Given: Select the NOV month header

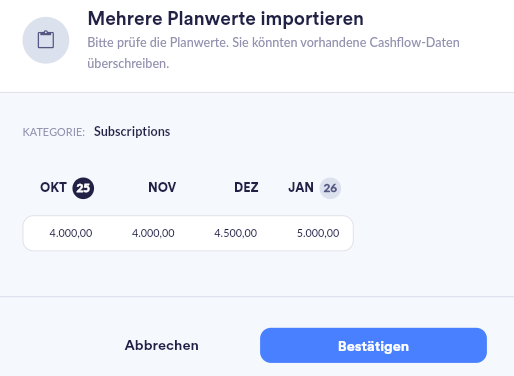Looking at the screenshot, I should [x=162, y=187].
